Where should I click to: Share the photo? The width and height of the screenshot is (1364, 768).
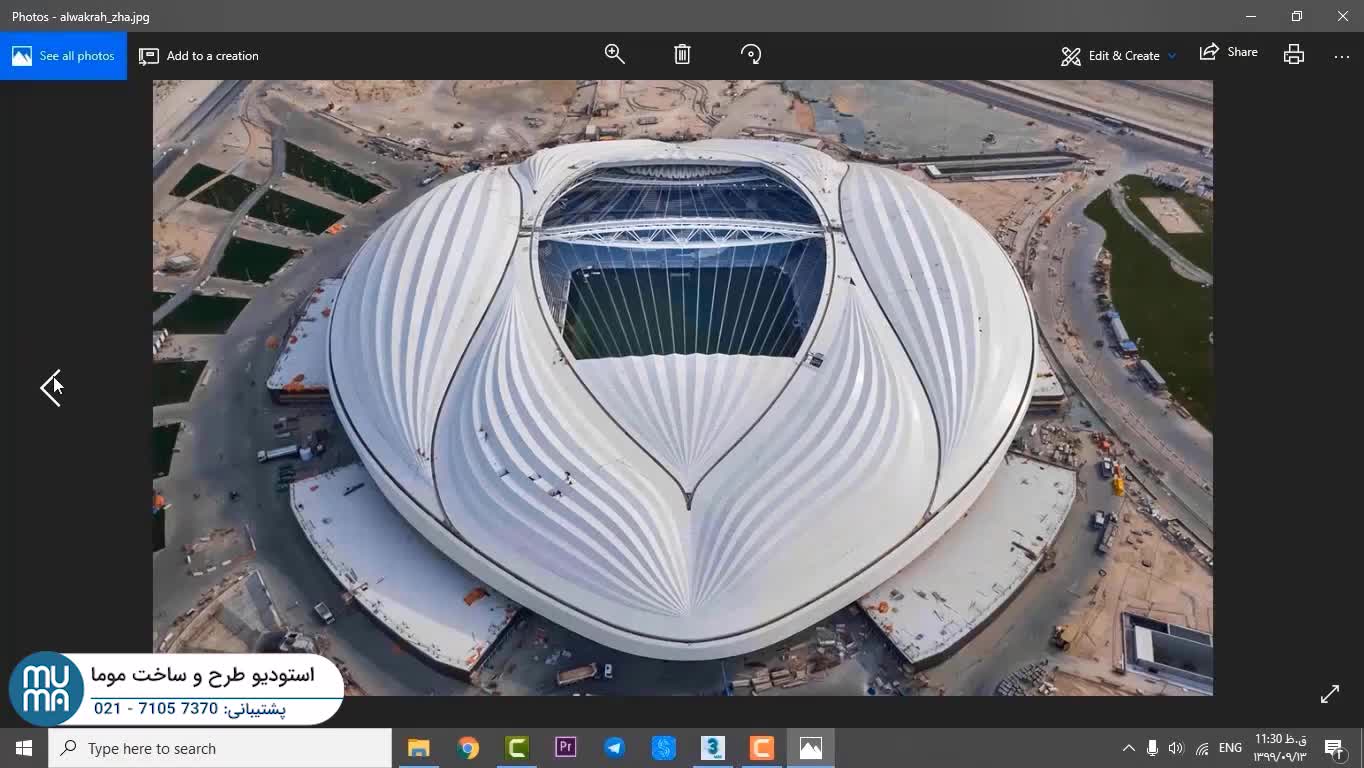1229,53
